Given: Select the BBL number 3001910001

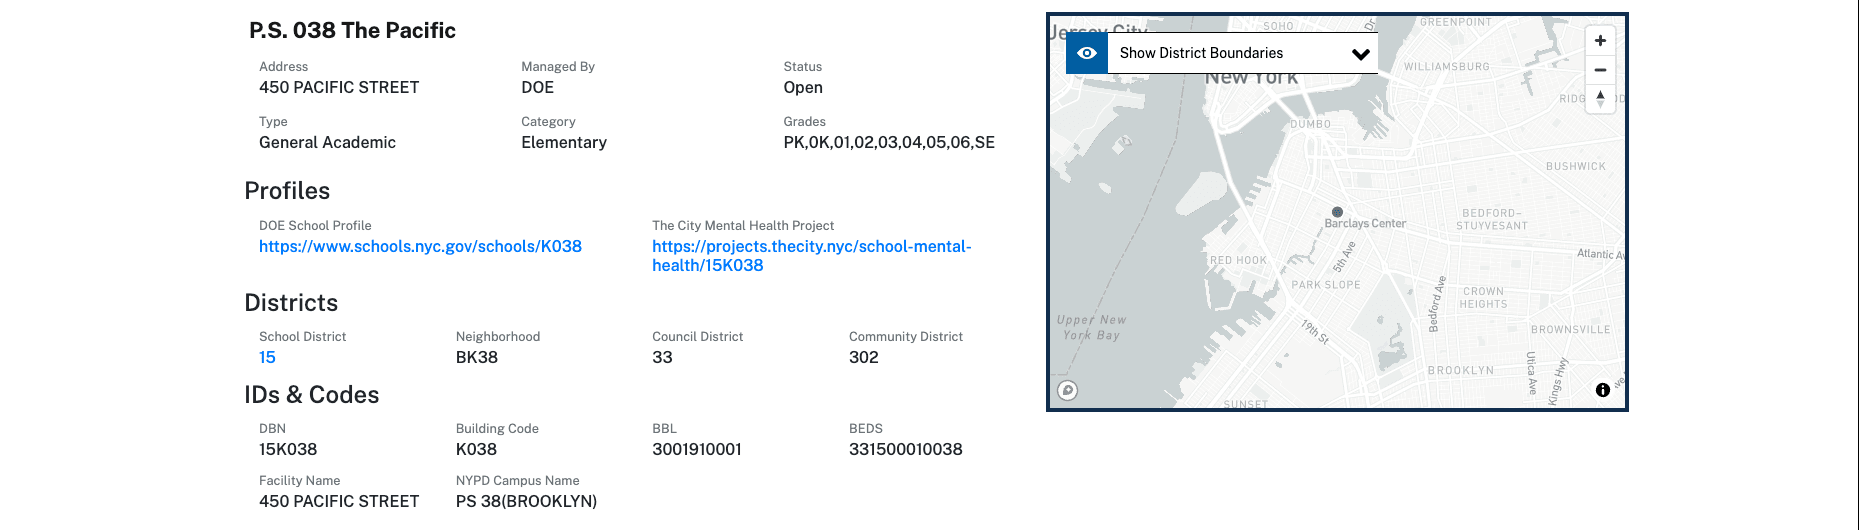Looking at the screenshot, I should pos(697,449).
